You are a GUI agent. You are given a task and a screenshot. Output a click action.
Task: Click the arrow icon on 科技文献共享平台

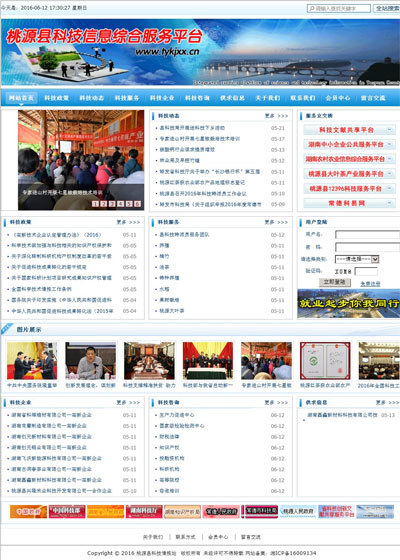tap(390, 130)
